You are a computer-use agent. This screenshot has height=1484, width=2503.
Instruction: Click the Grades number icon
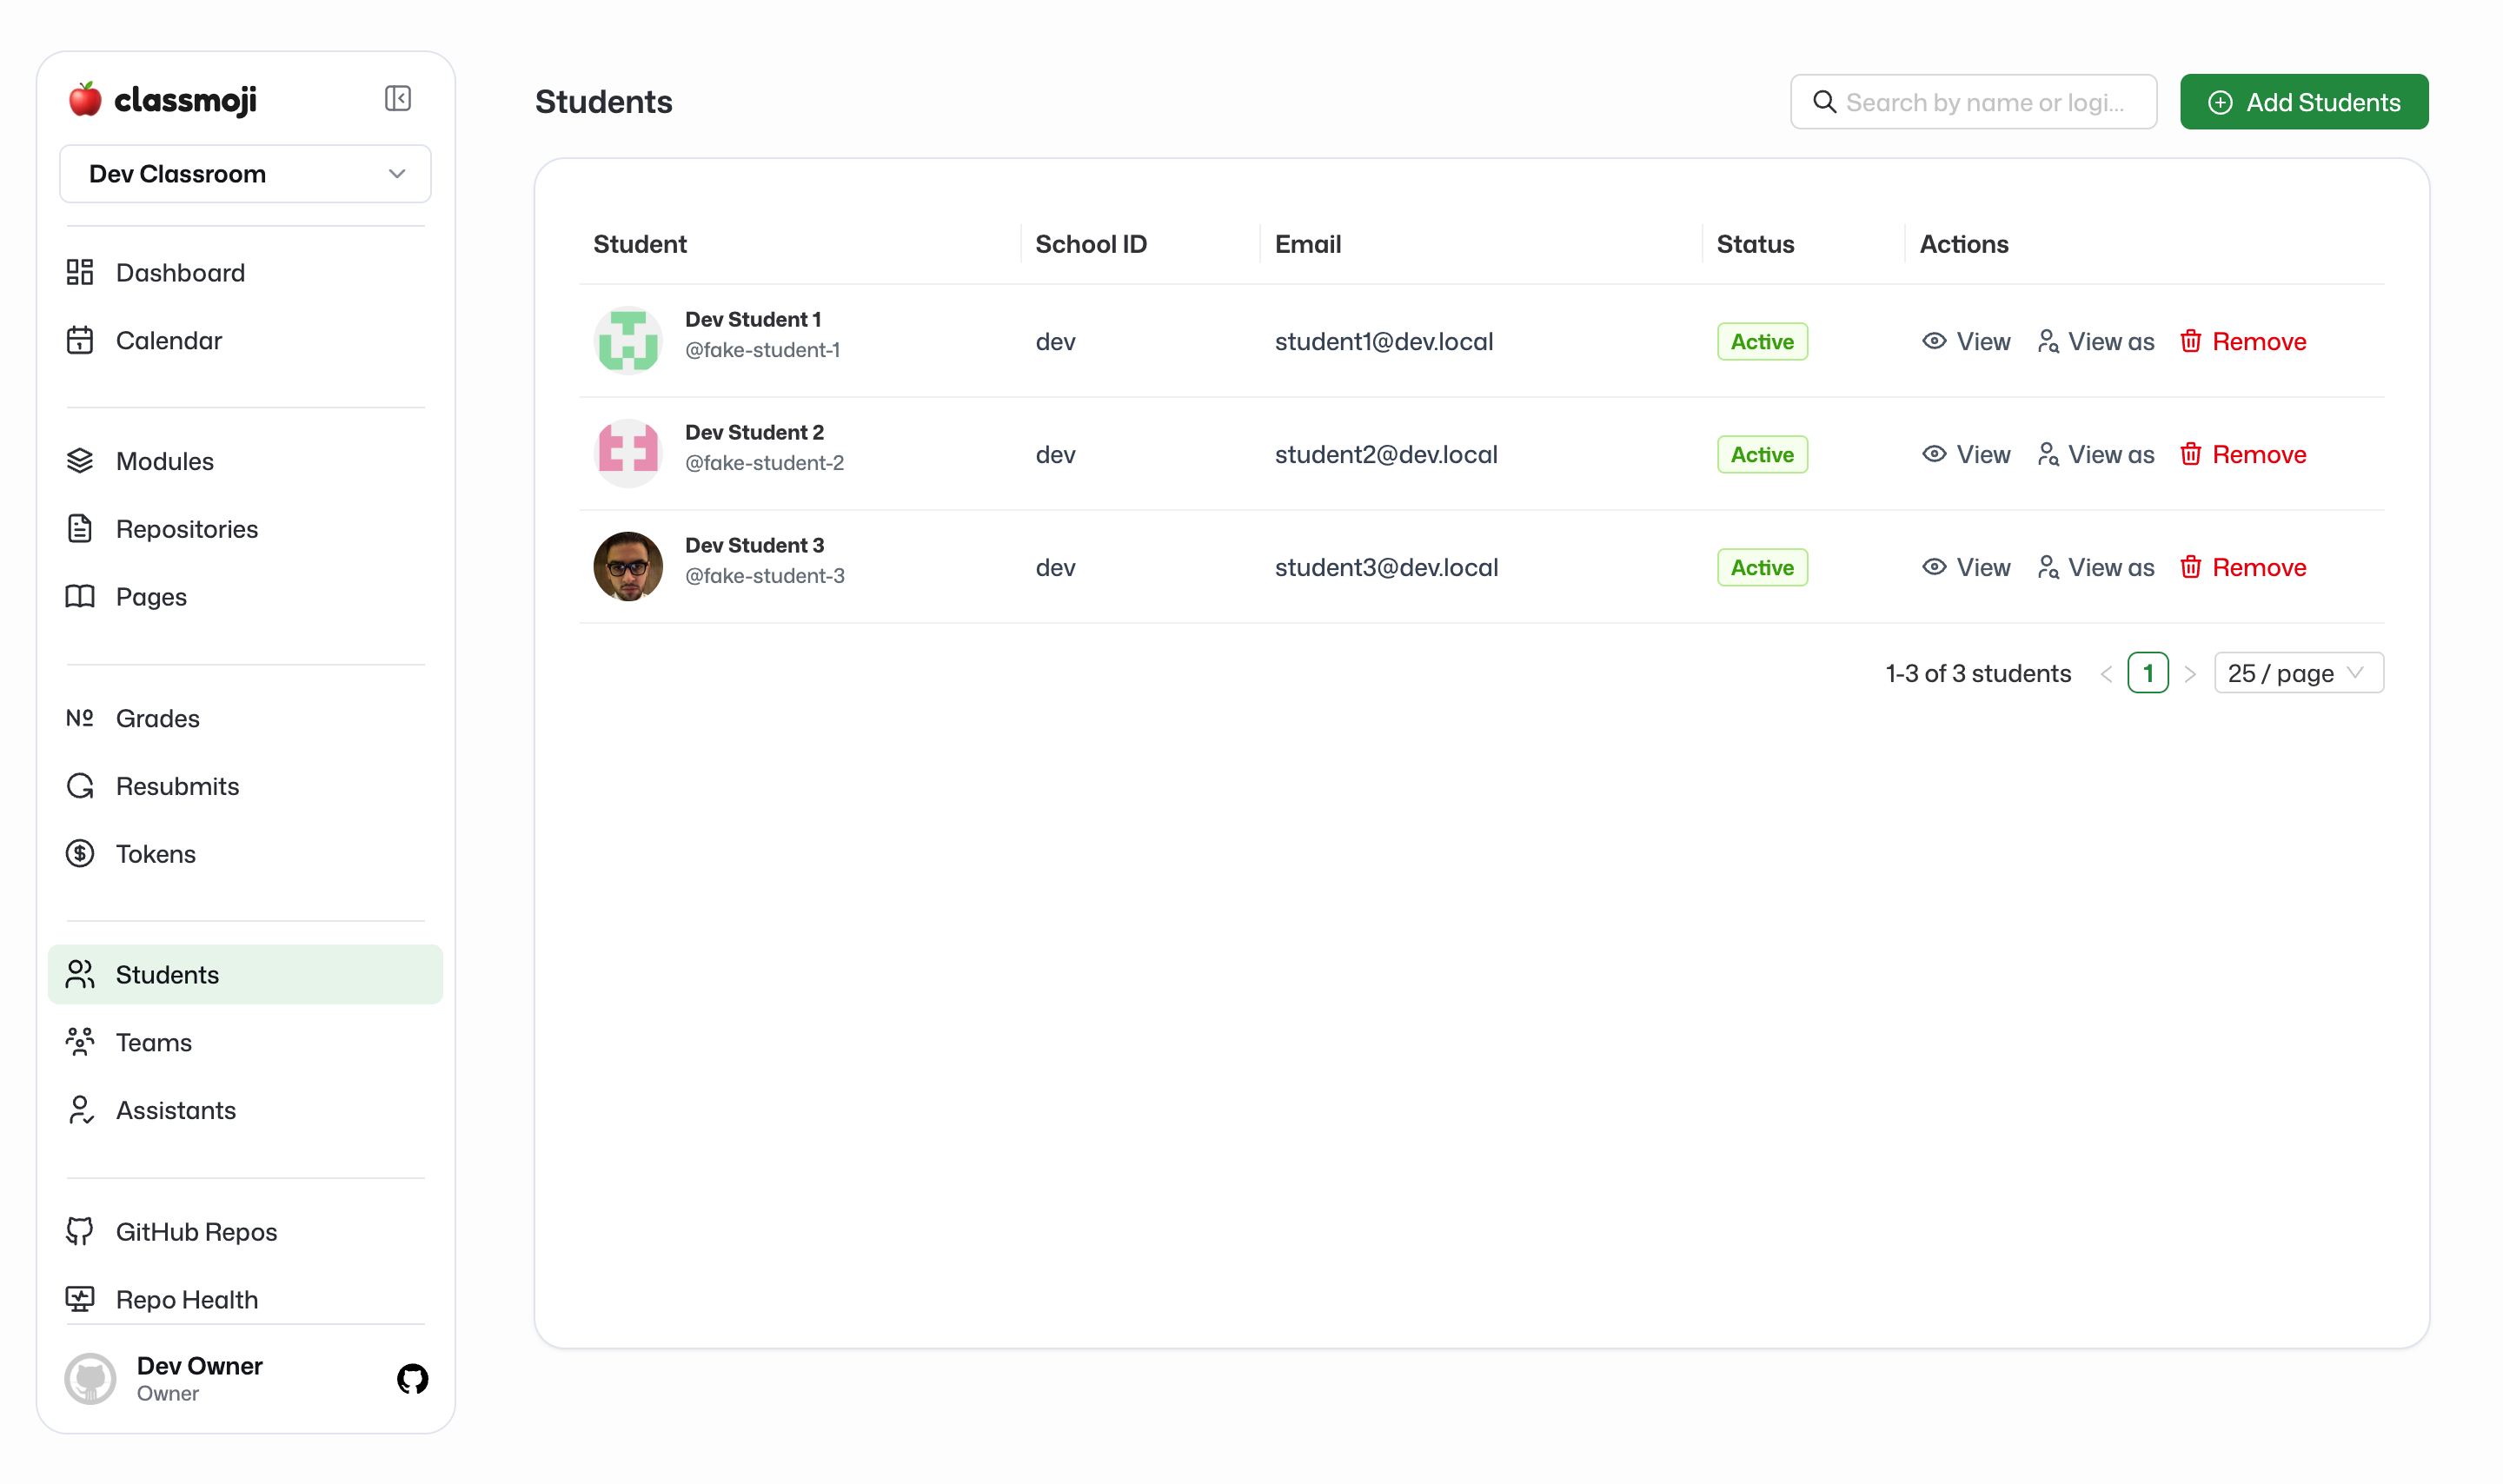pyautogui.click(x=80, y=718)
